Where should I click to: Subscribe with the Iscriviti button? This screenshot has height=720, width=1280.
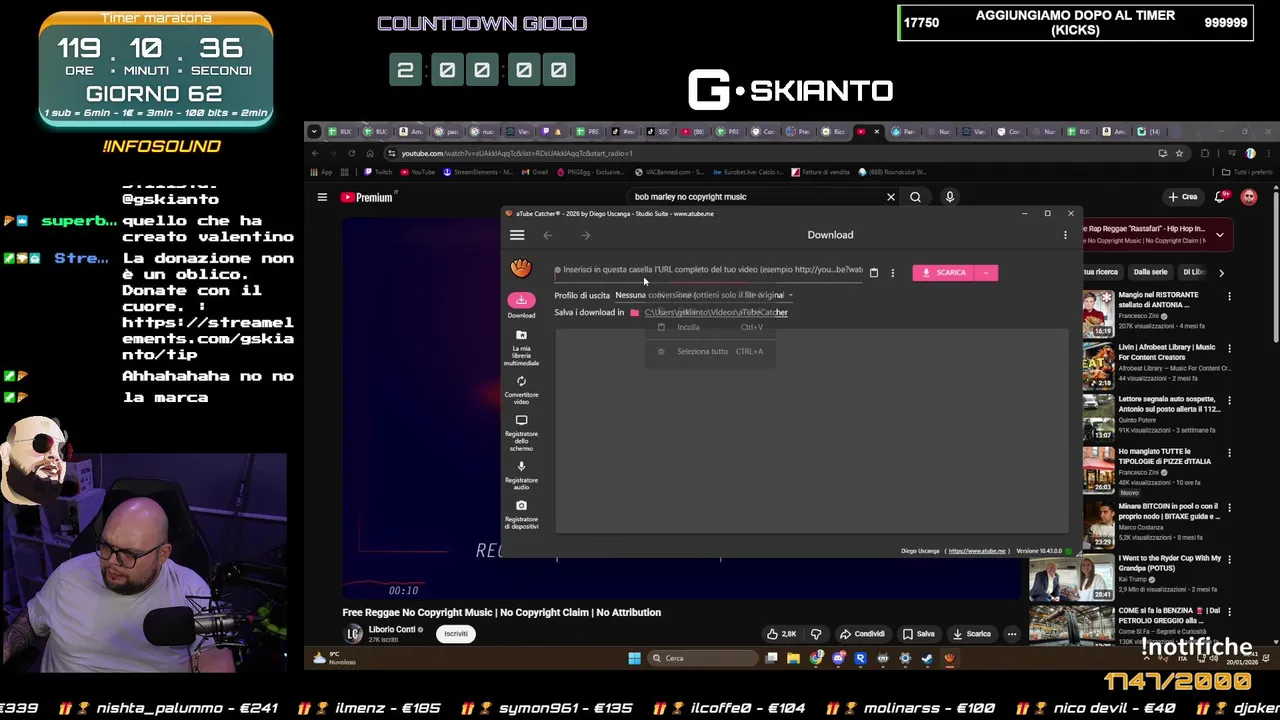[456, 634]
